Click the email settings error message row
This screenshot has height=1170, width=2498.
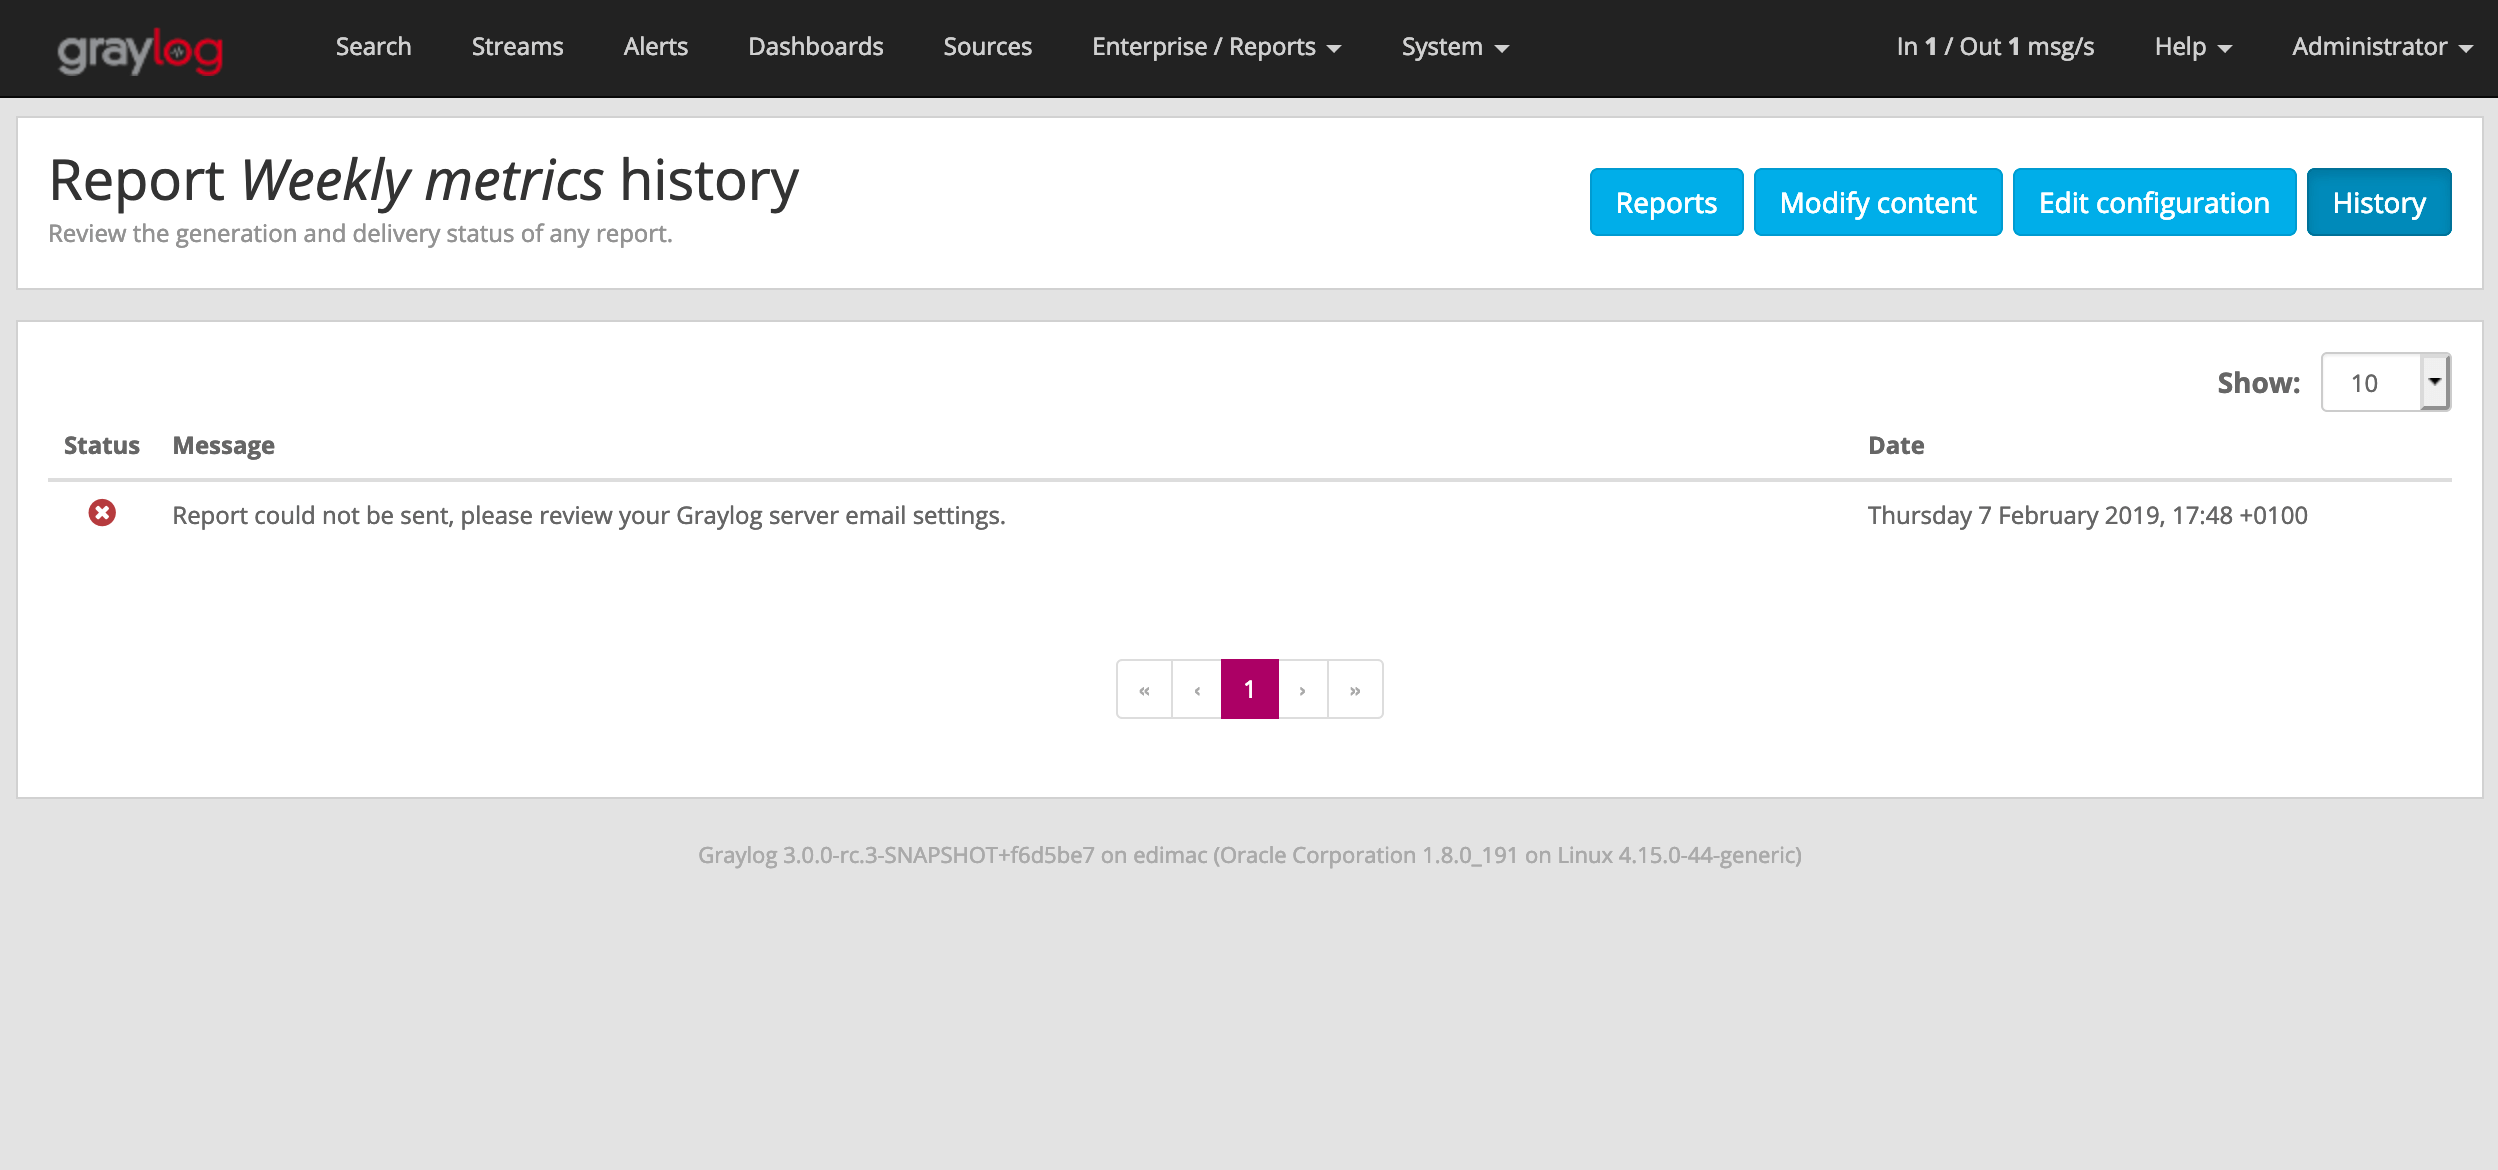pos(589,514)
